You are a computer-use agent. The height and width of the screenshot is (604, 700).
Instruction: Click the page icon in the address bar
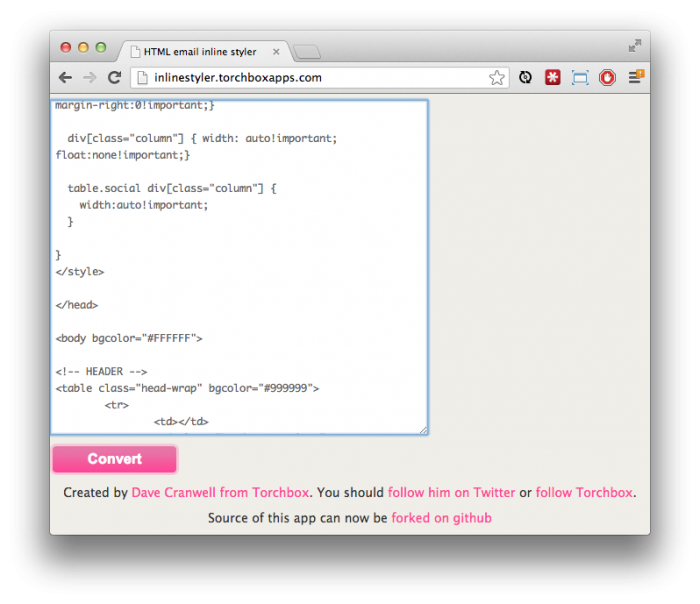click(142, 78)
